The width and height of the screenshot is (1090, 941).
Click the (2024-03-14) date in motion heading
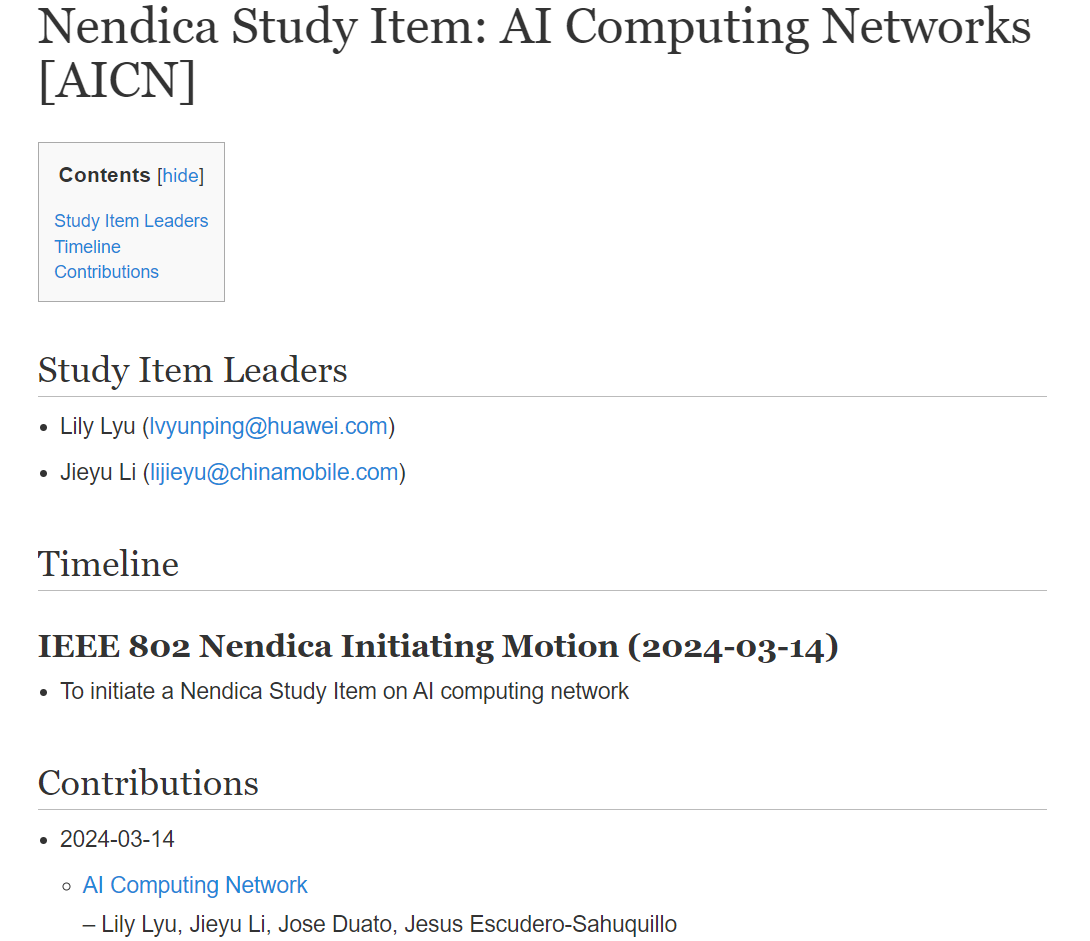pyautogui.click(x=733, y=646)
